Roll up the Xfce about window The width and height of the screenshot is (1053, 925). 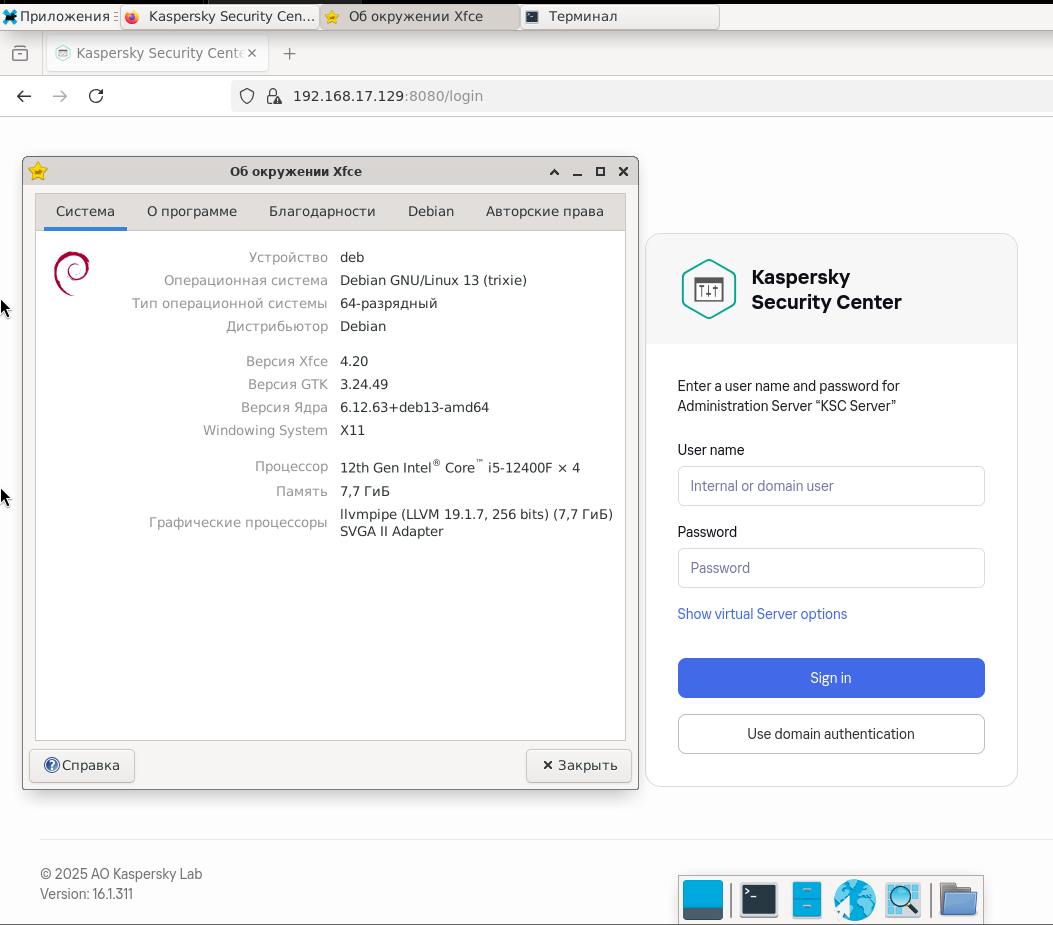tap(554, 172)
